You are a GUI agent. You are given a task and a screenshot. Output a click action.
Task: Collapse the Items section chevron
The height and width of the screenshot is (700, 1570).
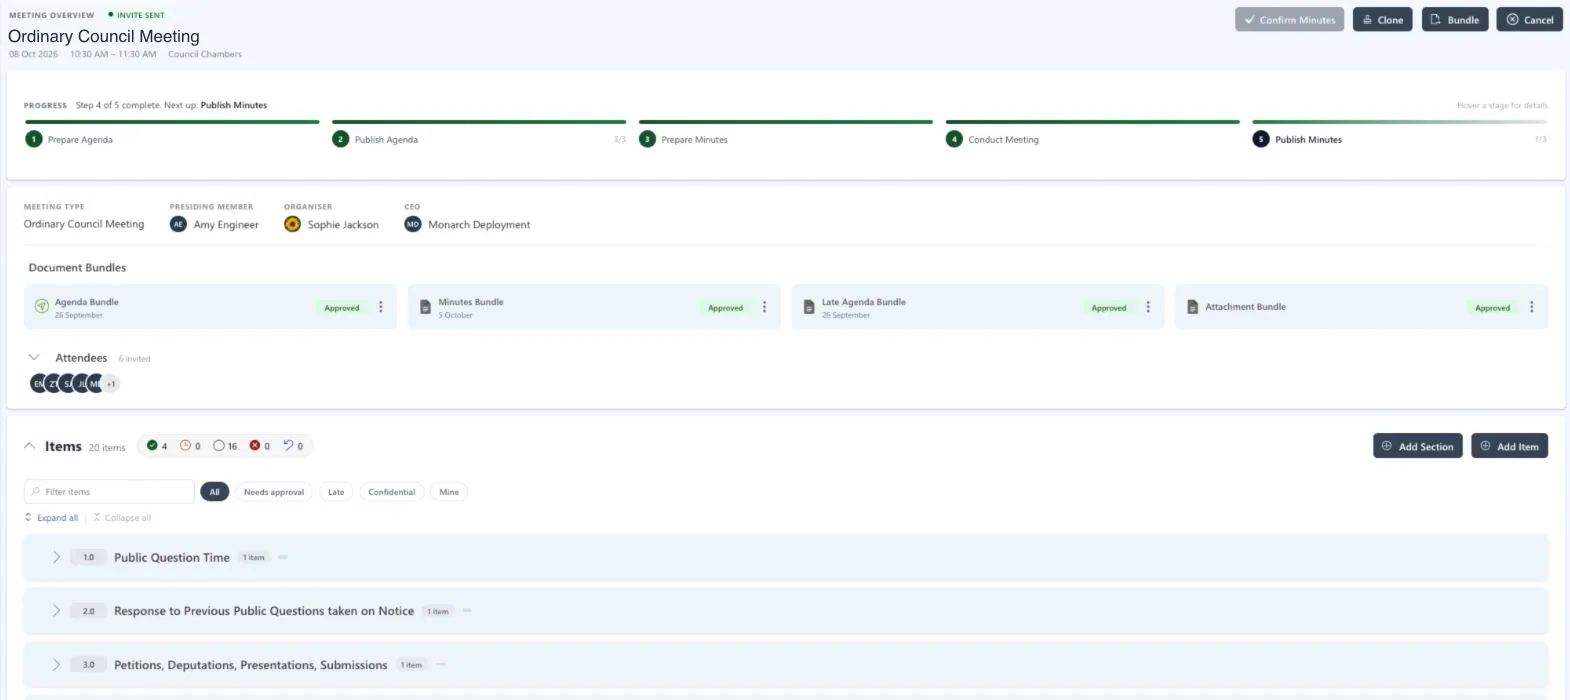(x=29, y=446)
